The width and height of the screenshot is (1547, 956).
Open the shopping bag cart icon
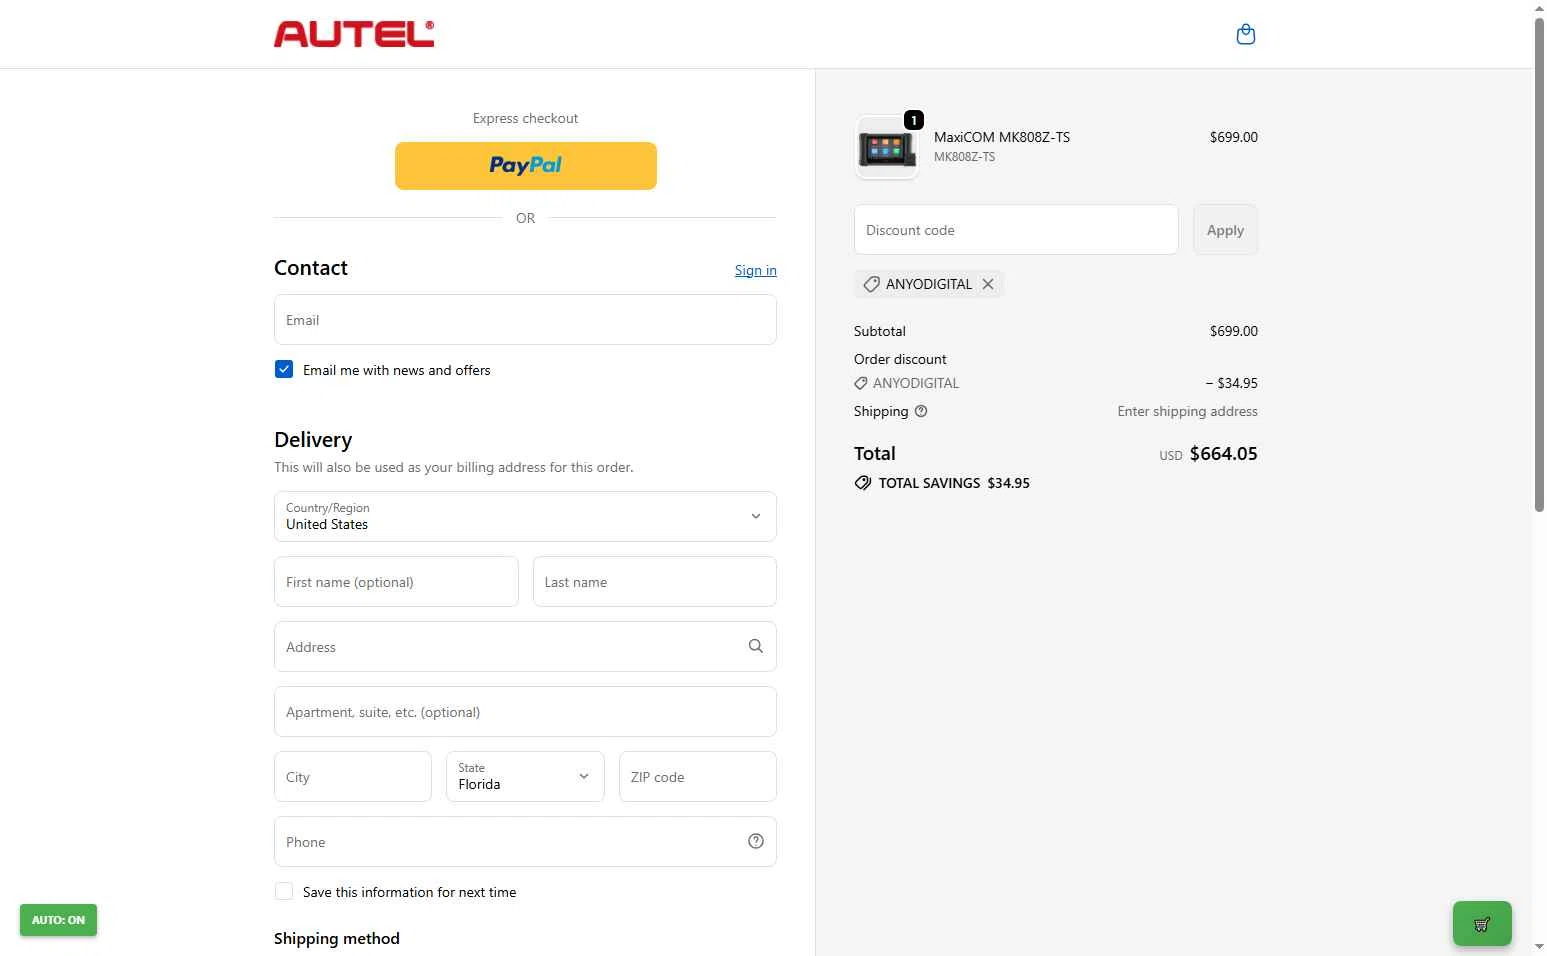[x=1245, y=35]
